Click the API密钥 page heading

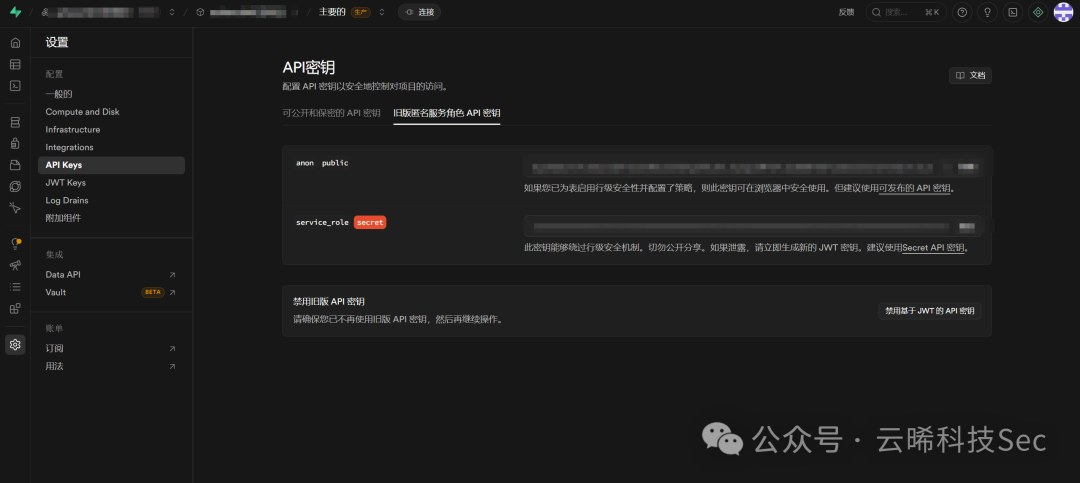click(x=309, y=68)
